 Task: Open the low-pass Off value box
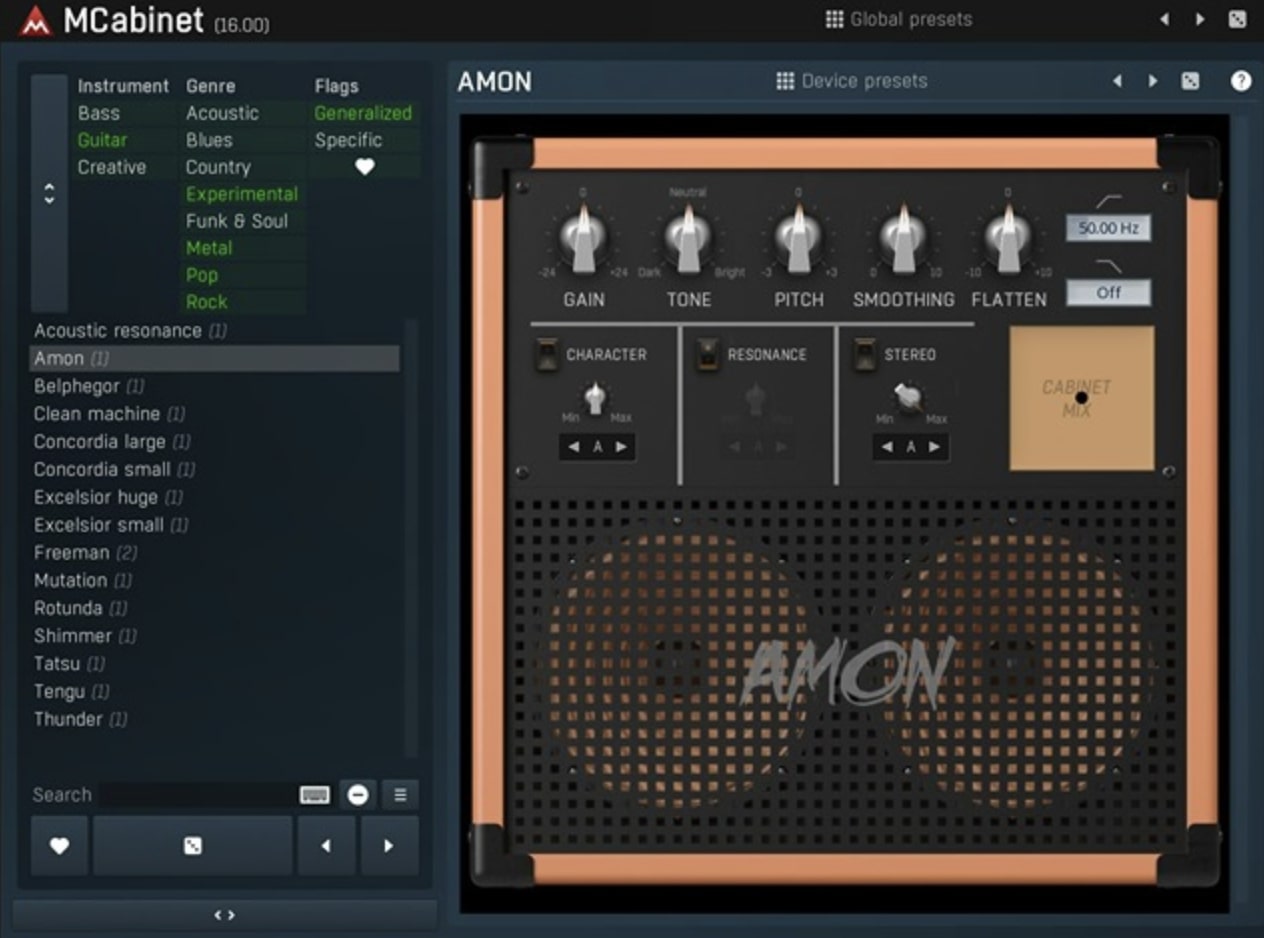(x=1108, y=293)
